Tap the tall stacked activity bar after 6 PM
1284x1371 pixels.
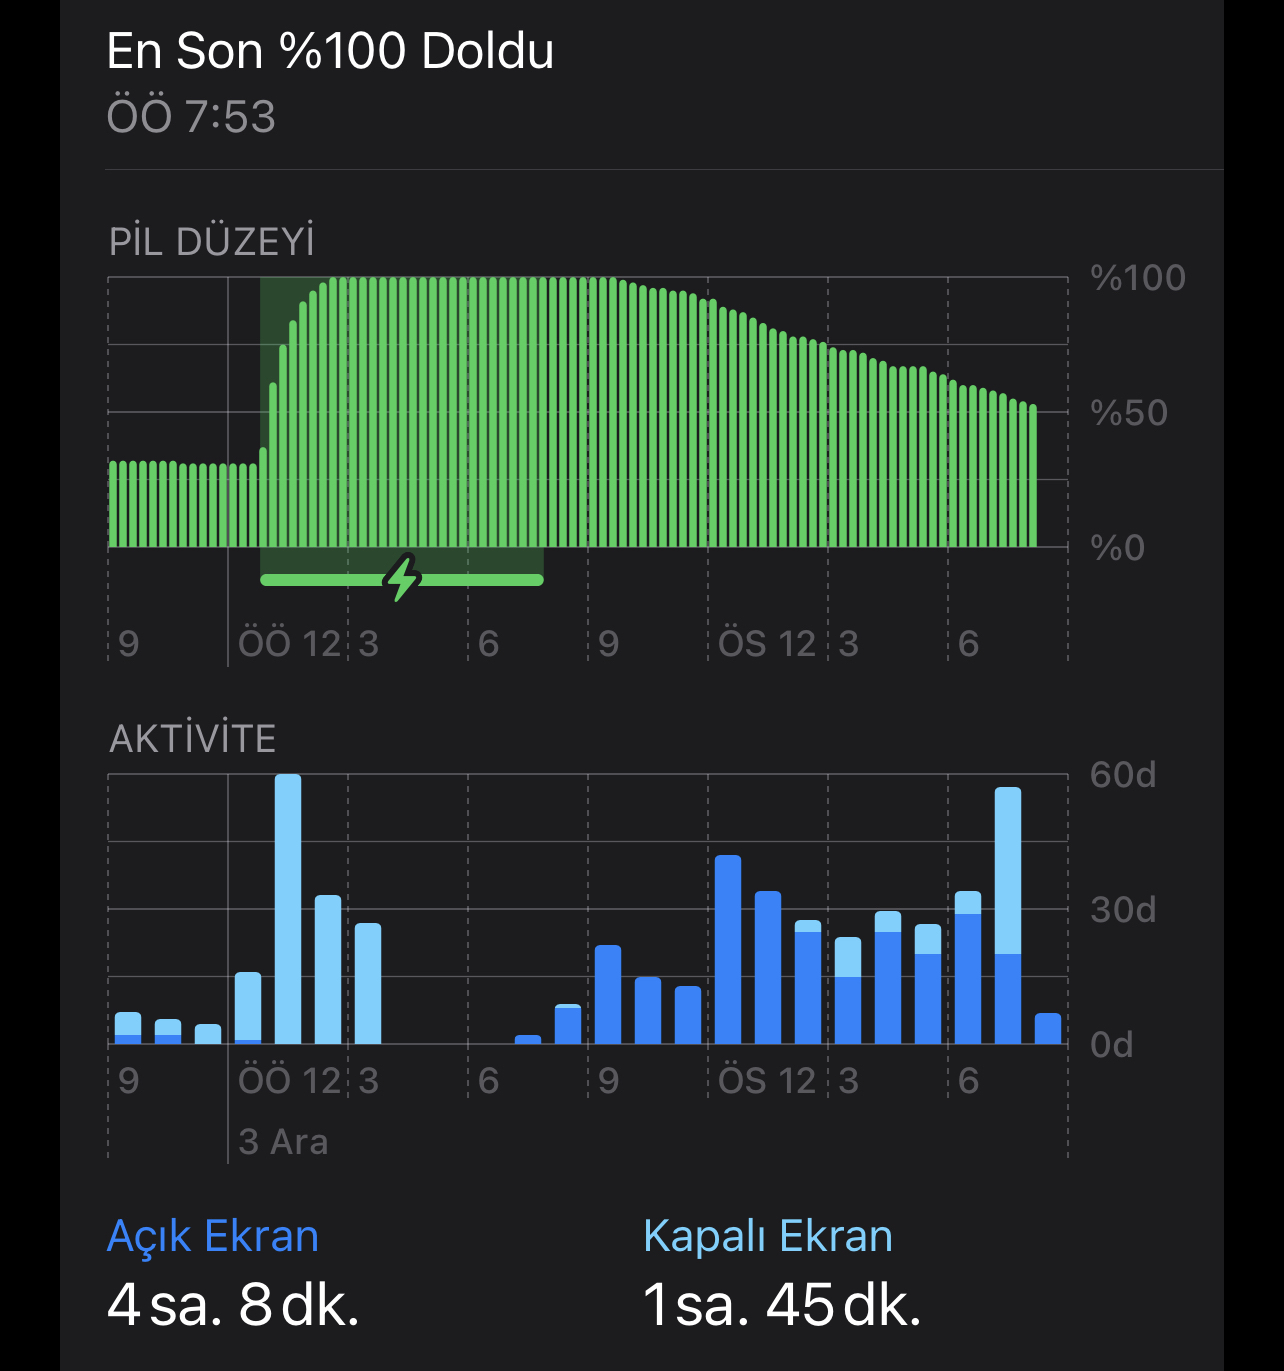1008,915
